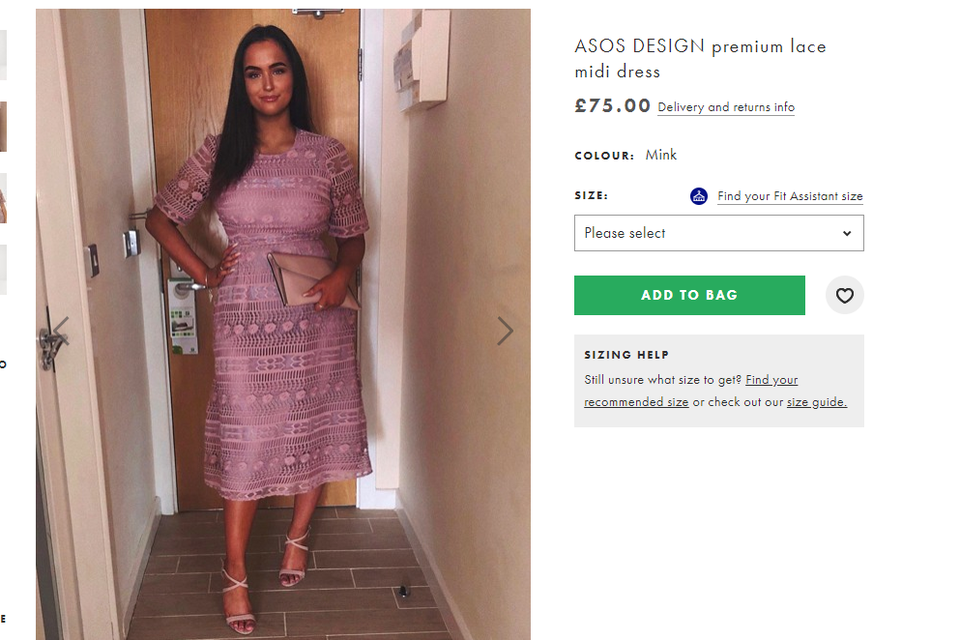Select the third gallery thumbnail
Viewport: 960px width, 640px height.
click(x=3, y=198)
